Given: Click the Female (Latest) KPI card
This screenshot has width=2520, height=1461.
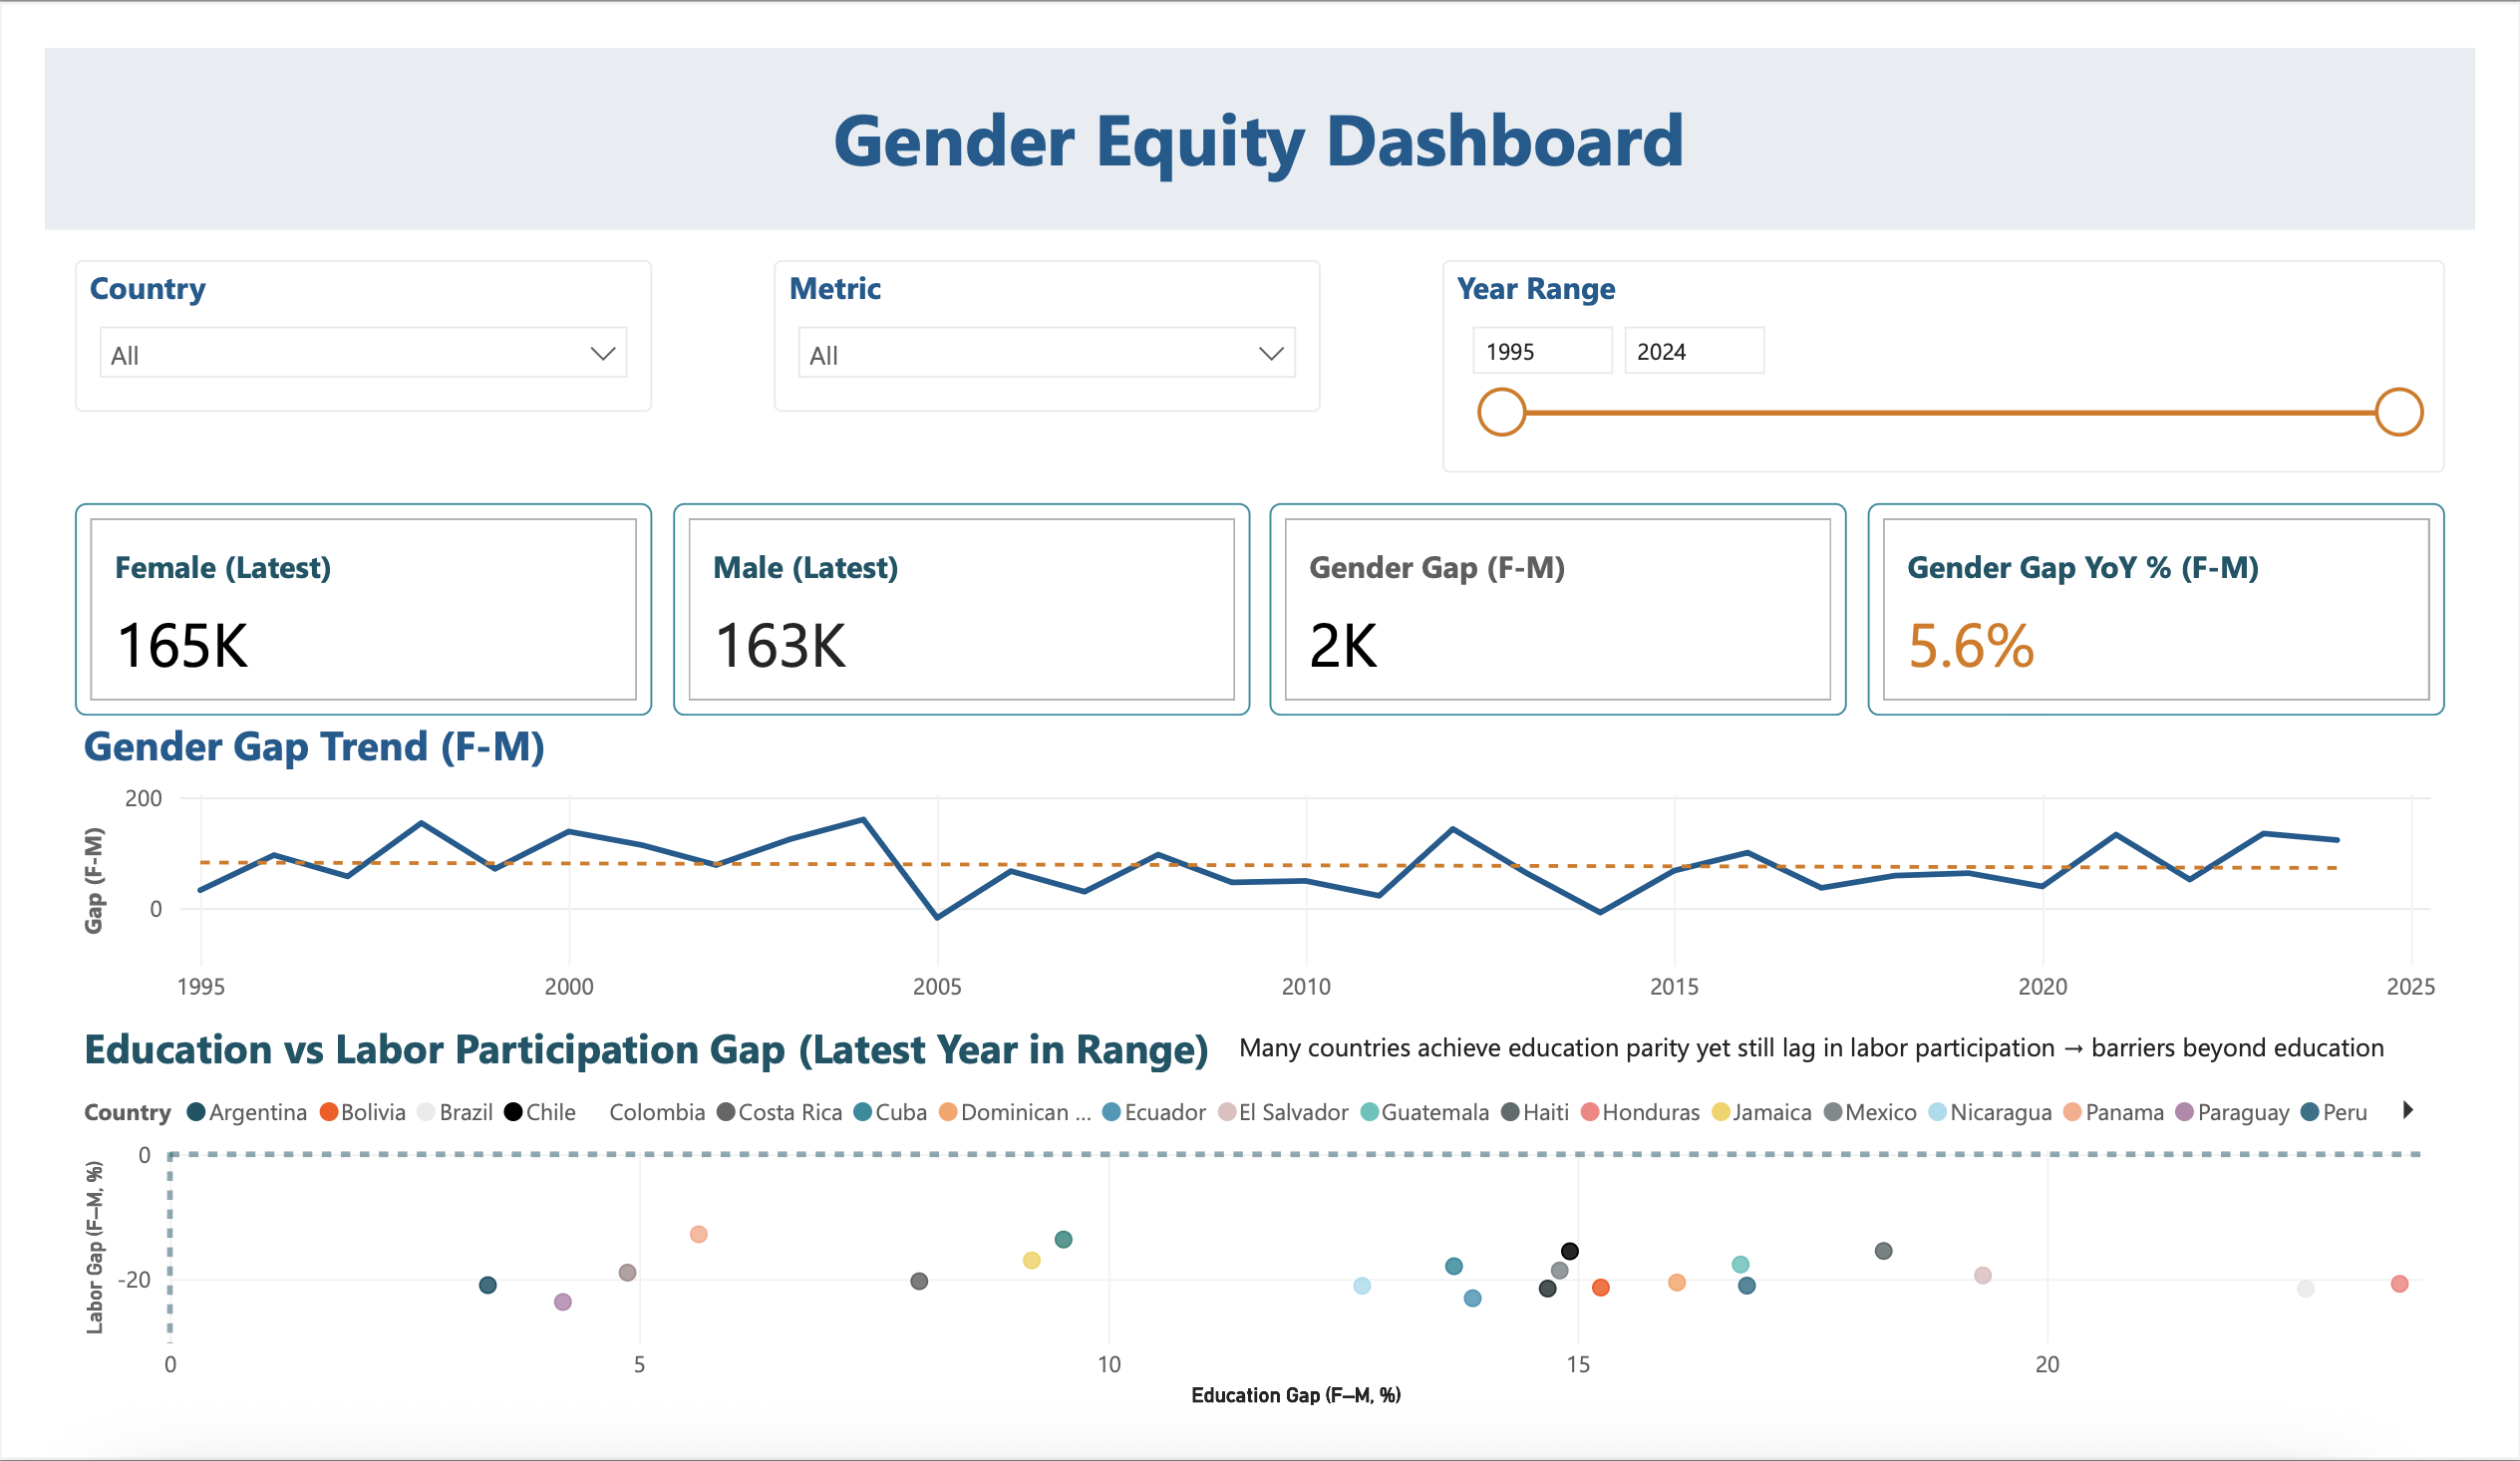Looking at the screenshot, I should (x=363, y=609).
